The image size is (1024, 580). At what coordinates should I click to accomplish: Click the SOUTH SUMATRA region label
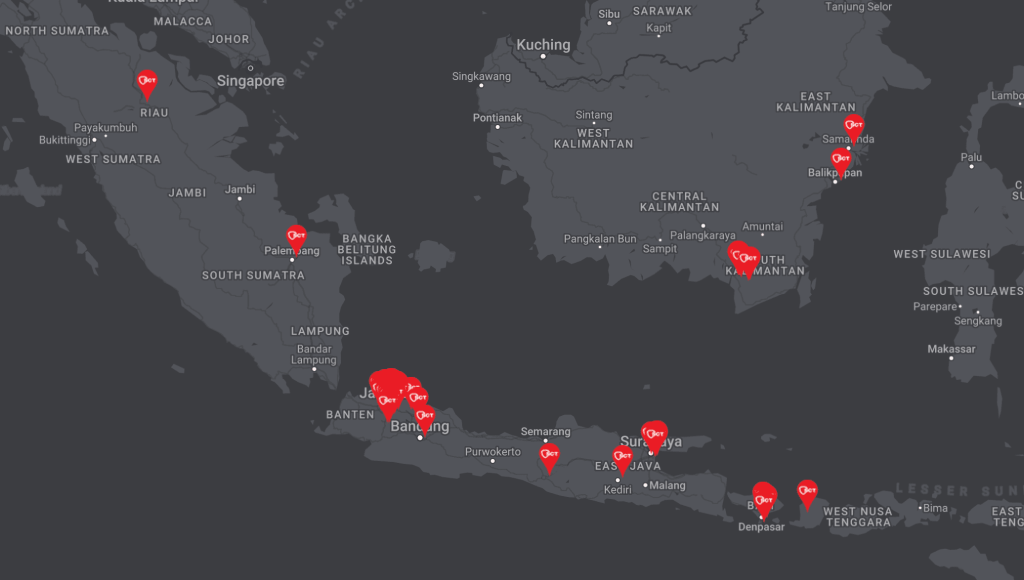(253, 276)
